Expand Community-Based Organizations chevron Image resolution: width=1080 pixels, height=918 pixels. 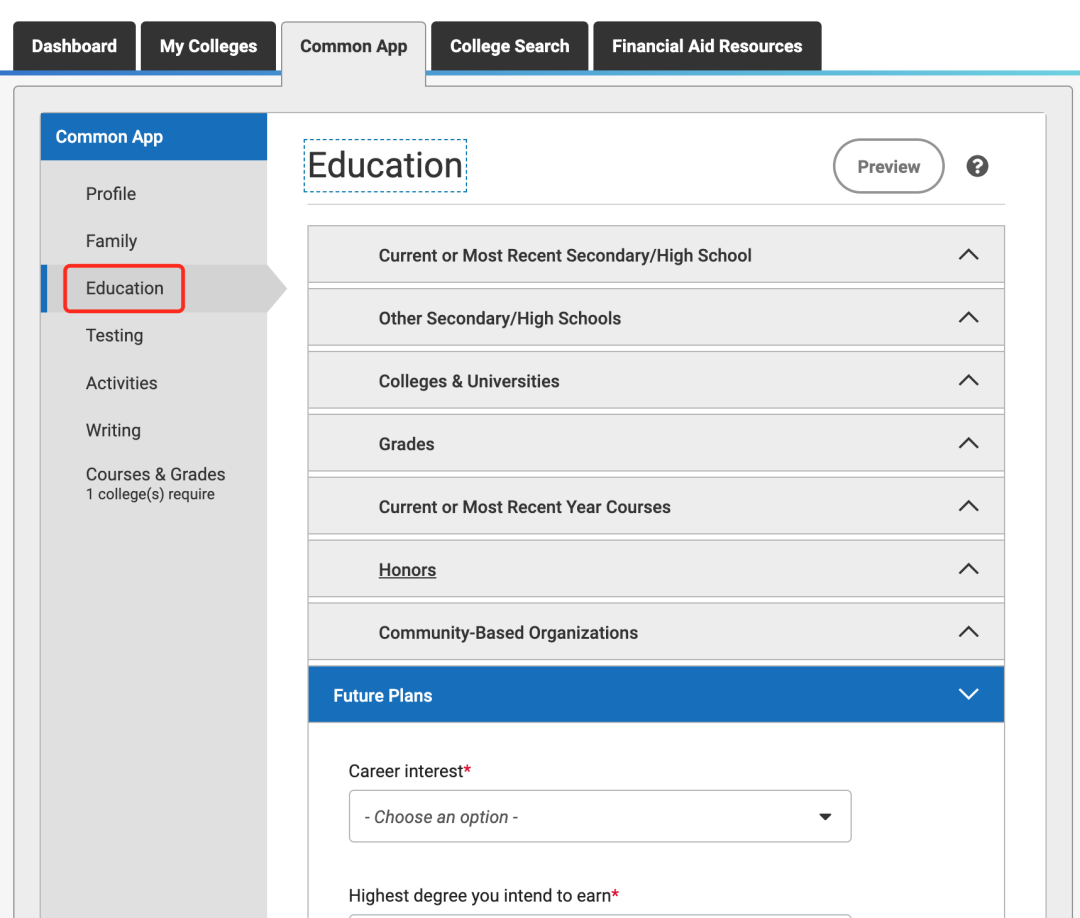point(968,632)
